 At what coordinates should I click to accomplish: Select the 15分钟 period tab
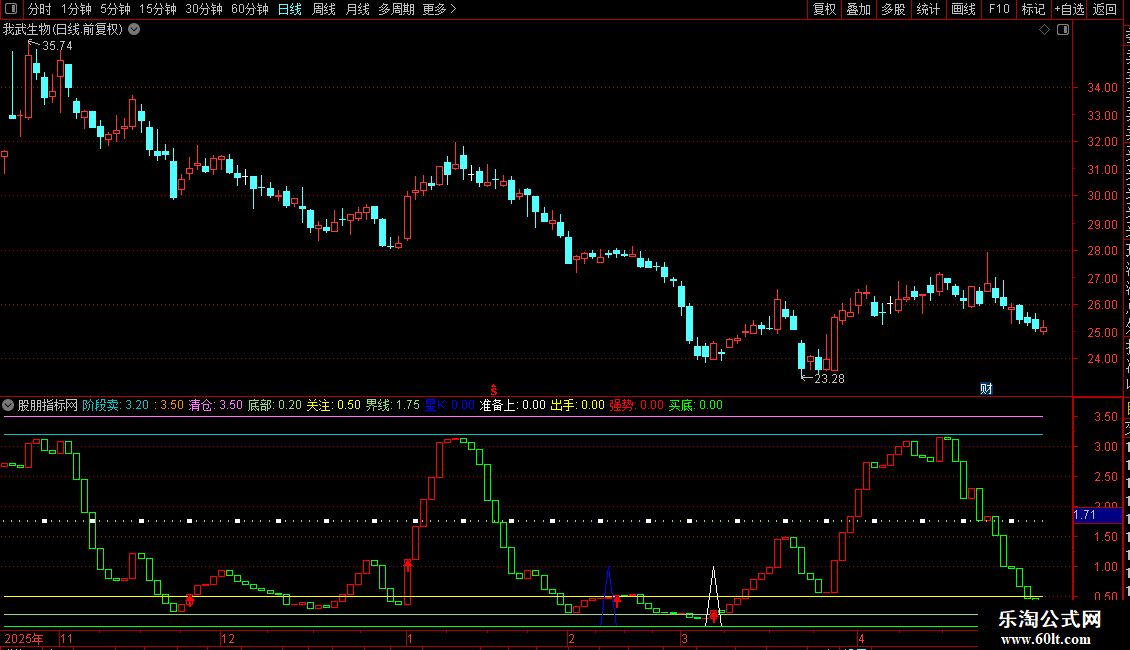tap(157, 9)
